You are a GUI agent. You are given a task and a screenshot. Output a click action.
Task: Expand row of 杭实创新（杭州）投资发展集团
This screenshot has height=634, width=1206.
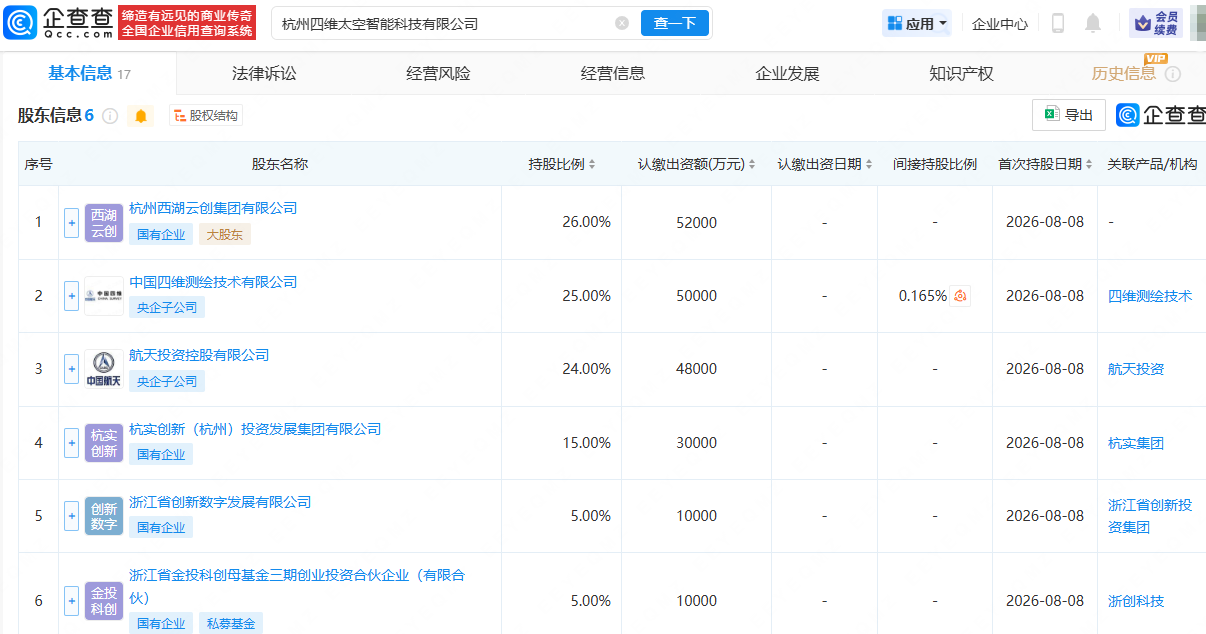(71, 443)
